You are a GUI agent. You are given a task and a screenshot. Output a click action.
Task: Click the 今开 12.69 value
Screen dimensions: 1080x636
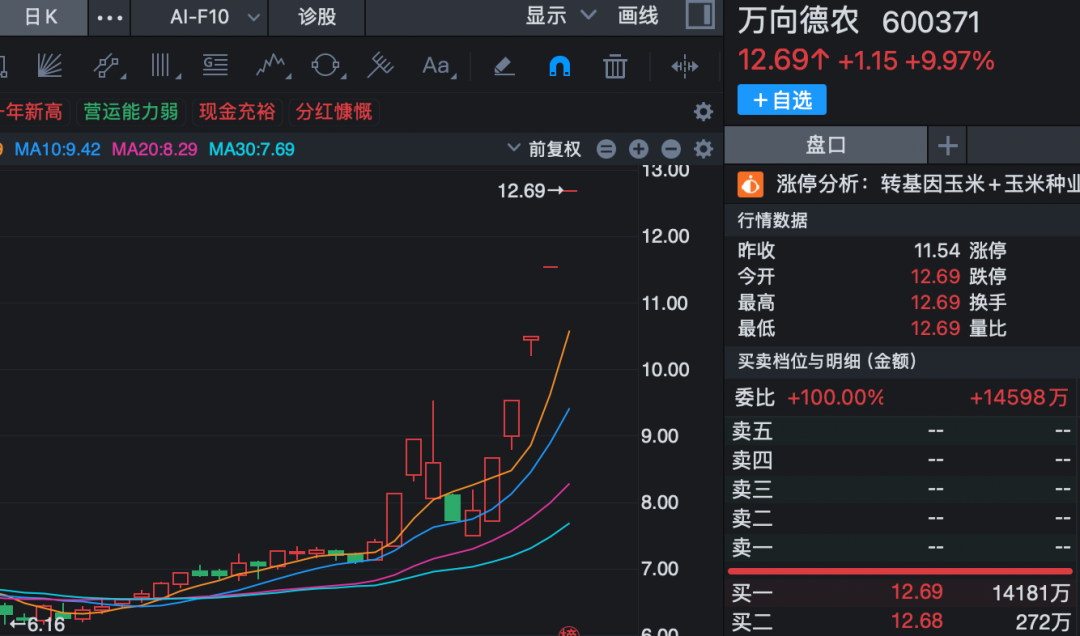click(935, 276)
